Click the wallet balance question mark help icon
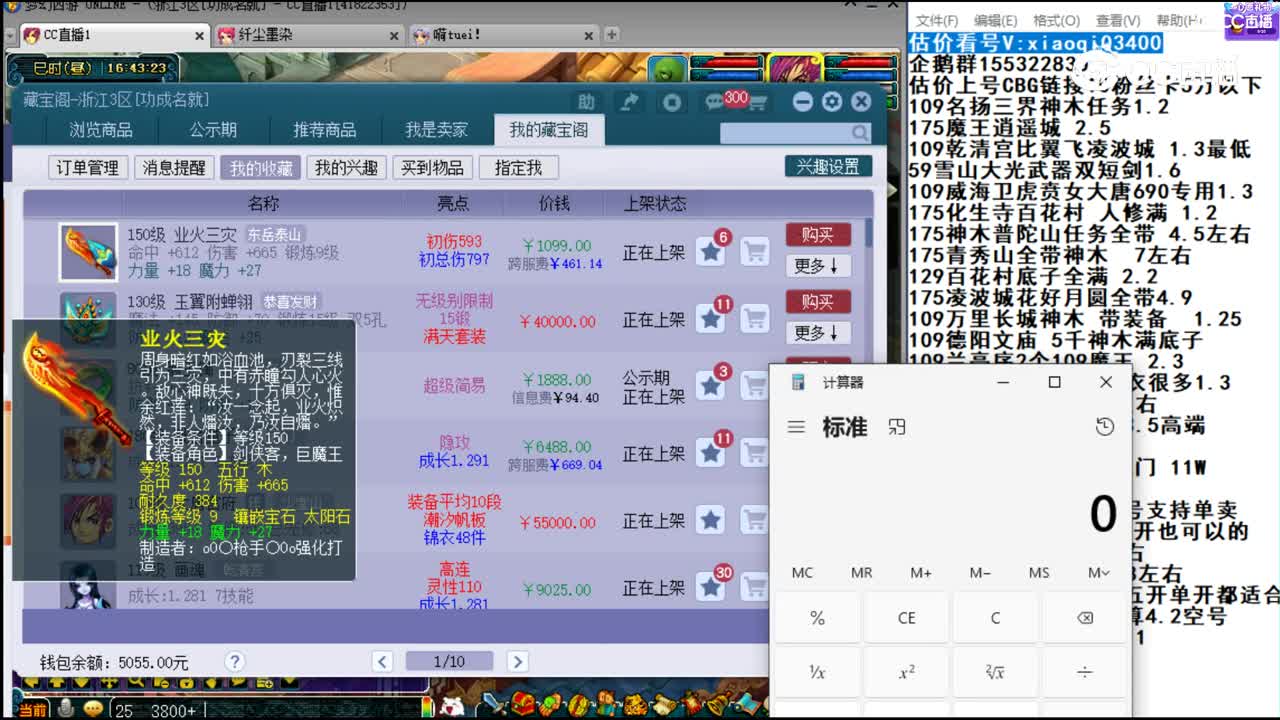The width and height of the screenshot is (1280, 720). tap(235, 661)
